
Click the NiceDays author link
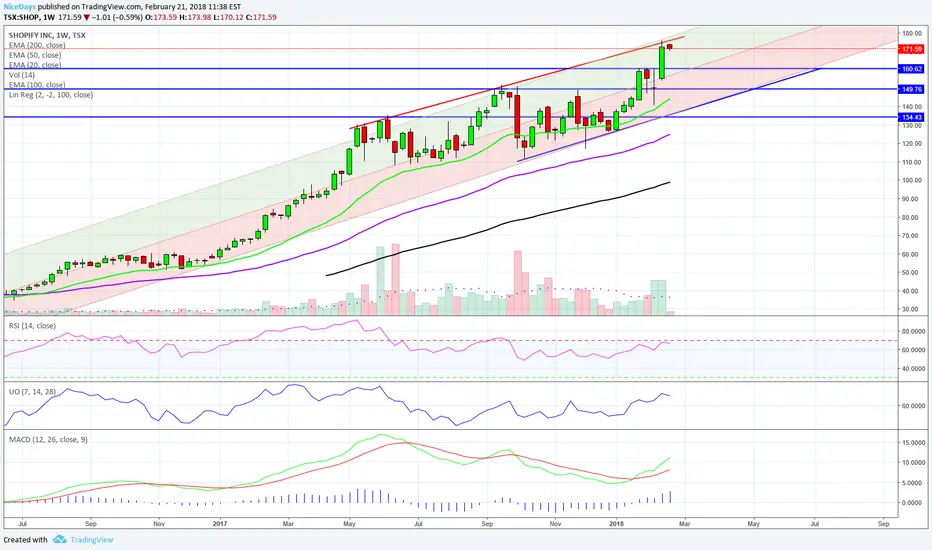coord(20,7)
